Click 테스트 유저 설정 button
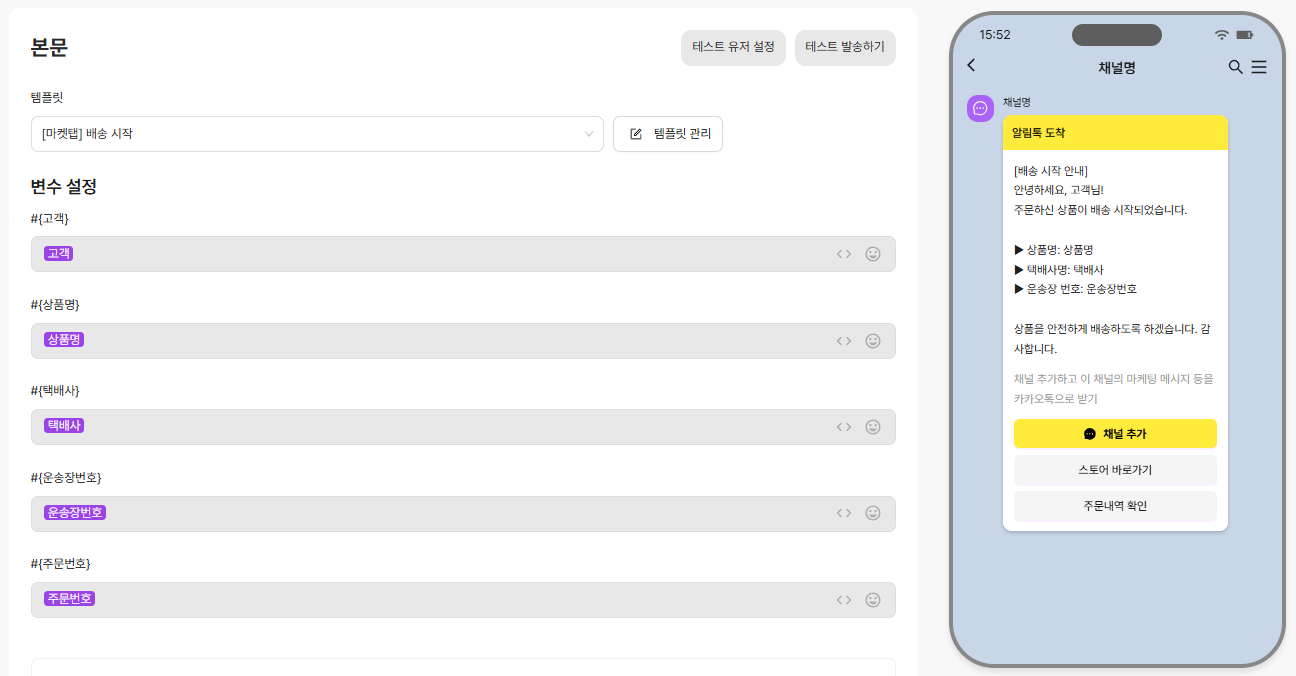Viewport: 1296px width, 676px height. tap(733, 47)
